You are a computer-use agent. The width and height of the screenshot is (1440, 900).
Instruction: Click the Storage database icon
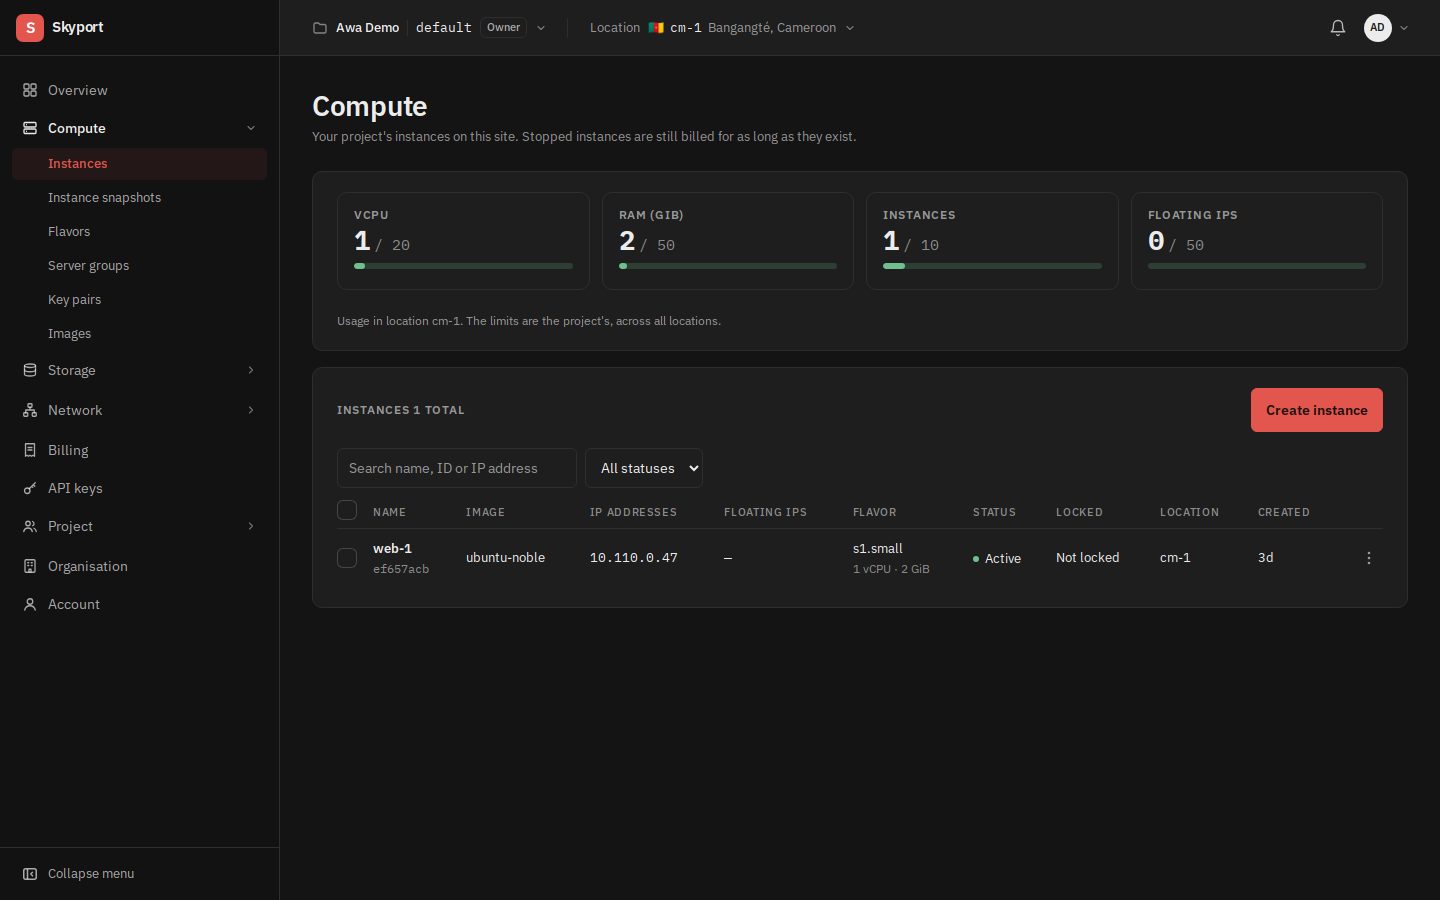[x=30, y=370]
